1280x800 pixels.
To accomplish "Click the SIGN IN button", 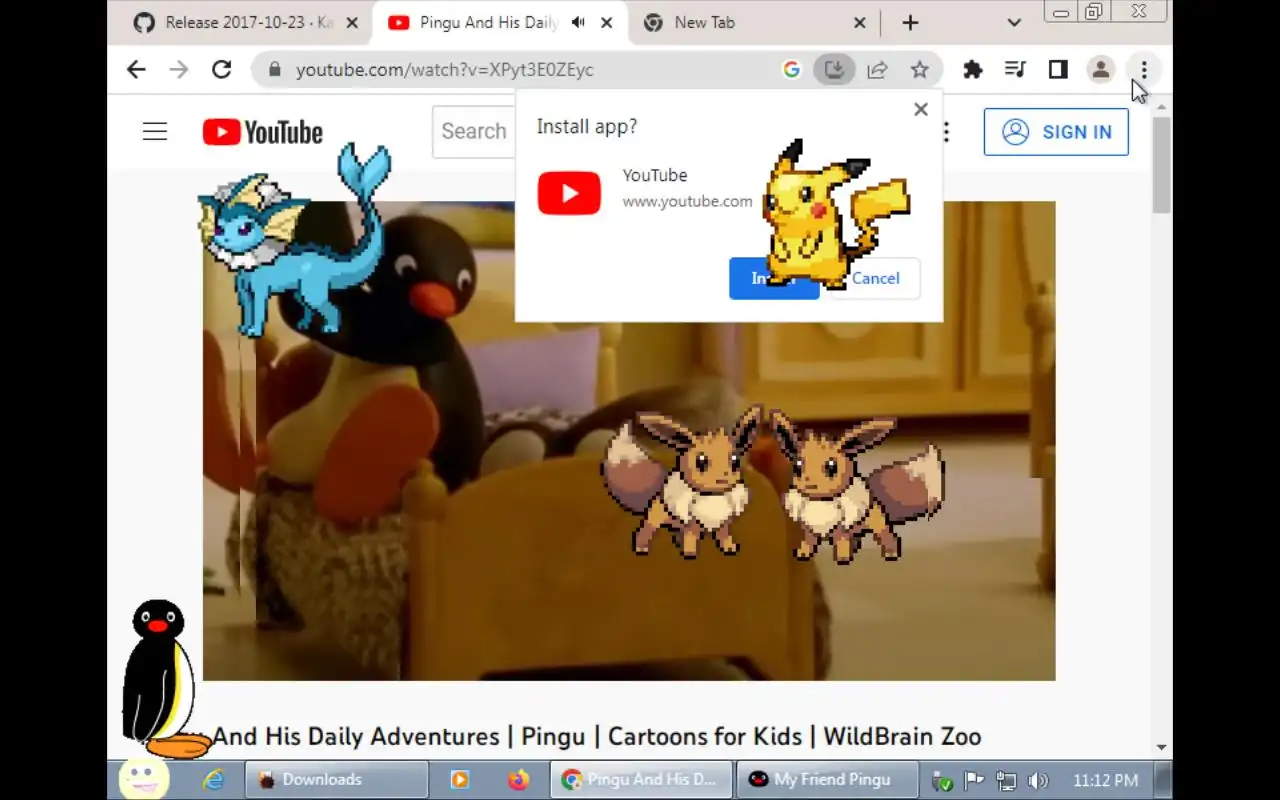I will (x=1056, y=132).
